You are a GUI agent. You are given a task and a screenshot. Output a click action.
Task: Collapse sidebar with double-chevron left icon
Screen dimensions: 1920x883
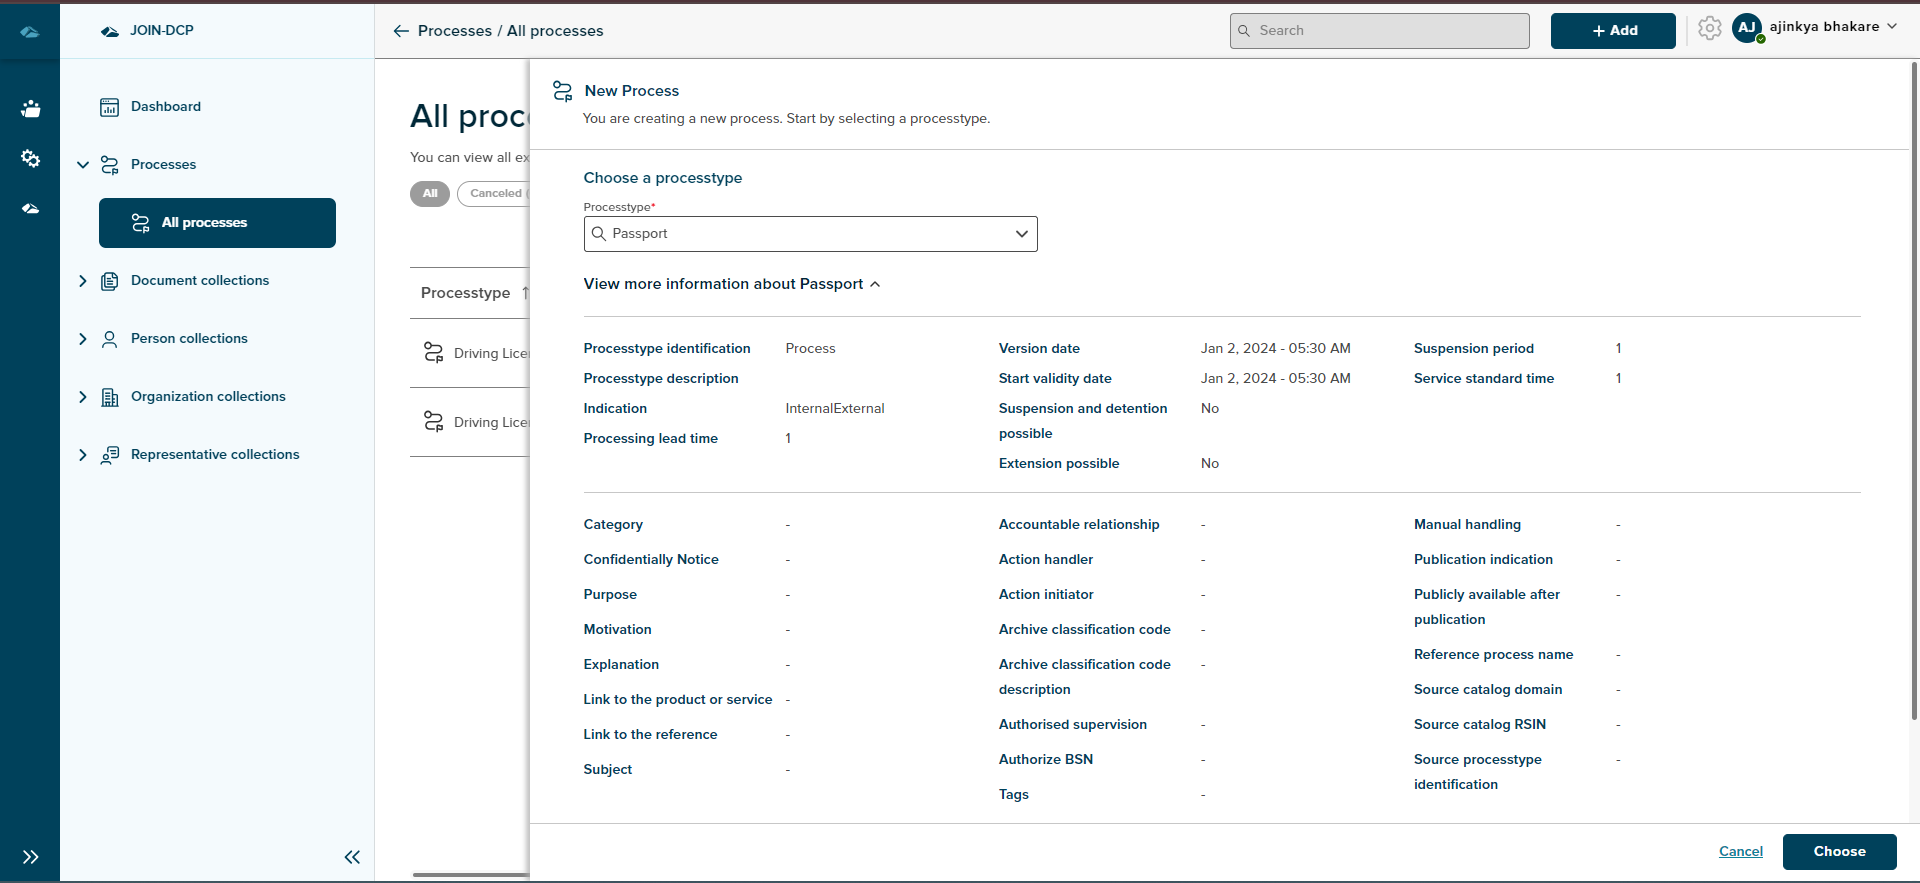pyautogui.click(x=352, y=857)
